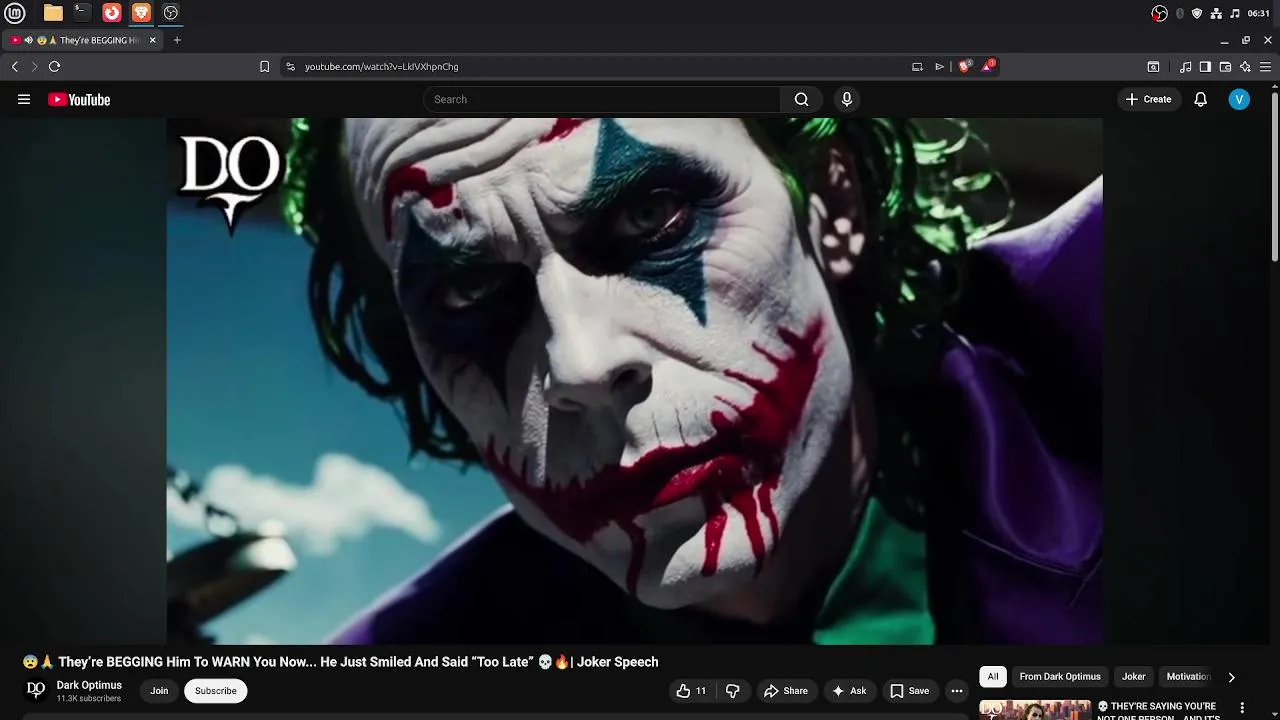This screenshot has width=1280, height=720.
Task: Share the video
Action: coord(786,691)
